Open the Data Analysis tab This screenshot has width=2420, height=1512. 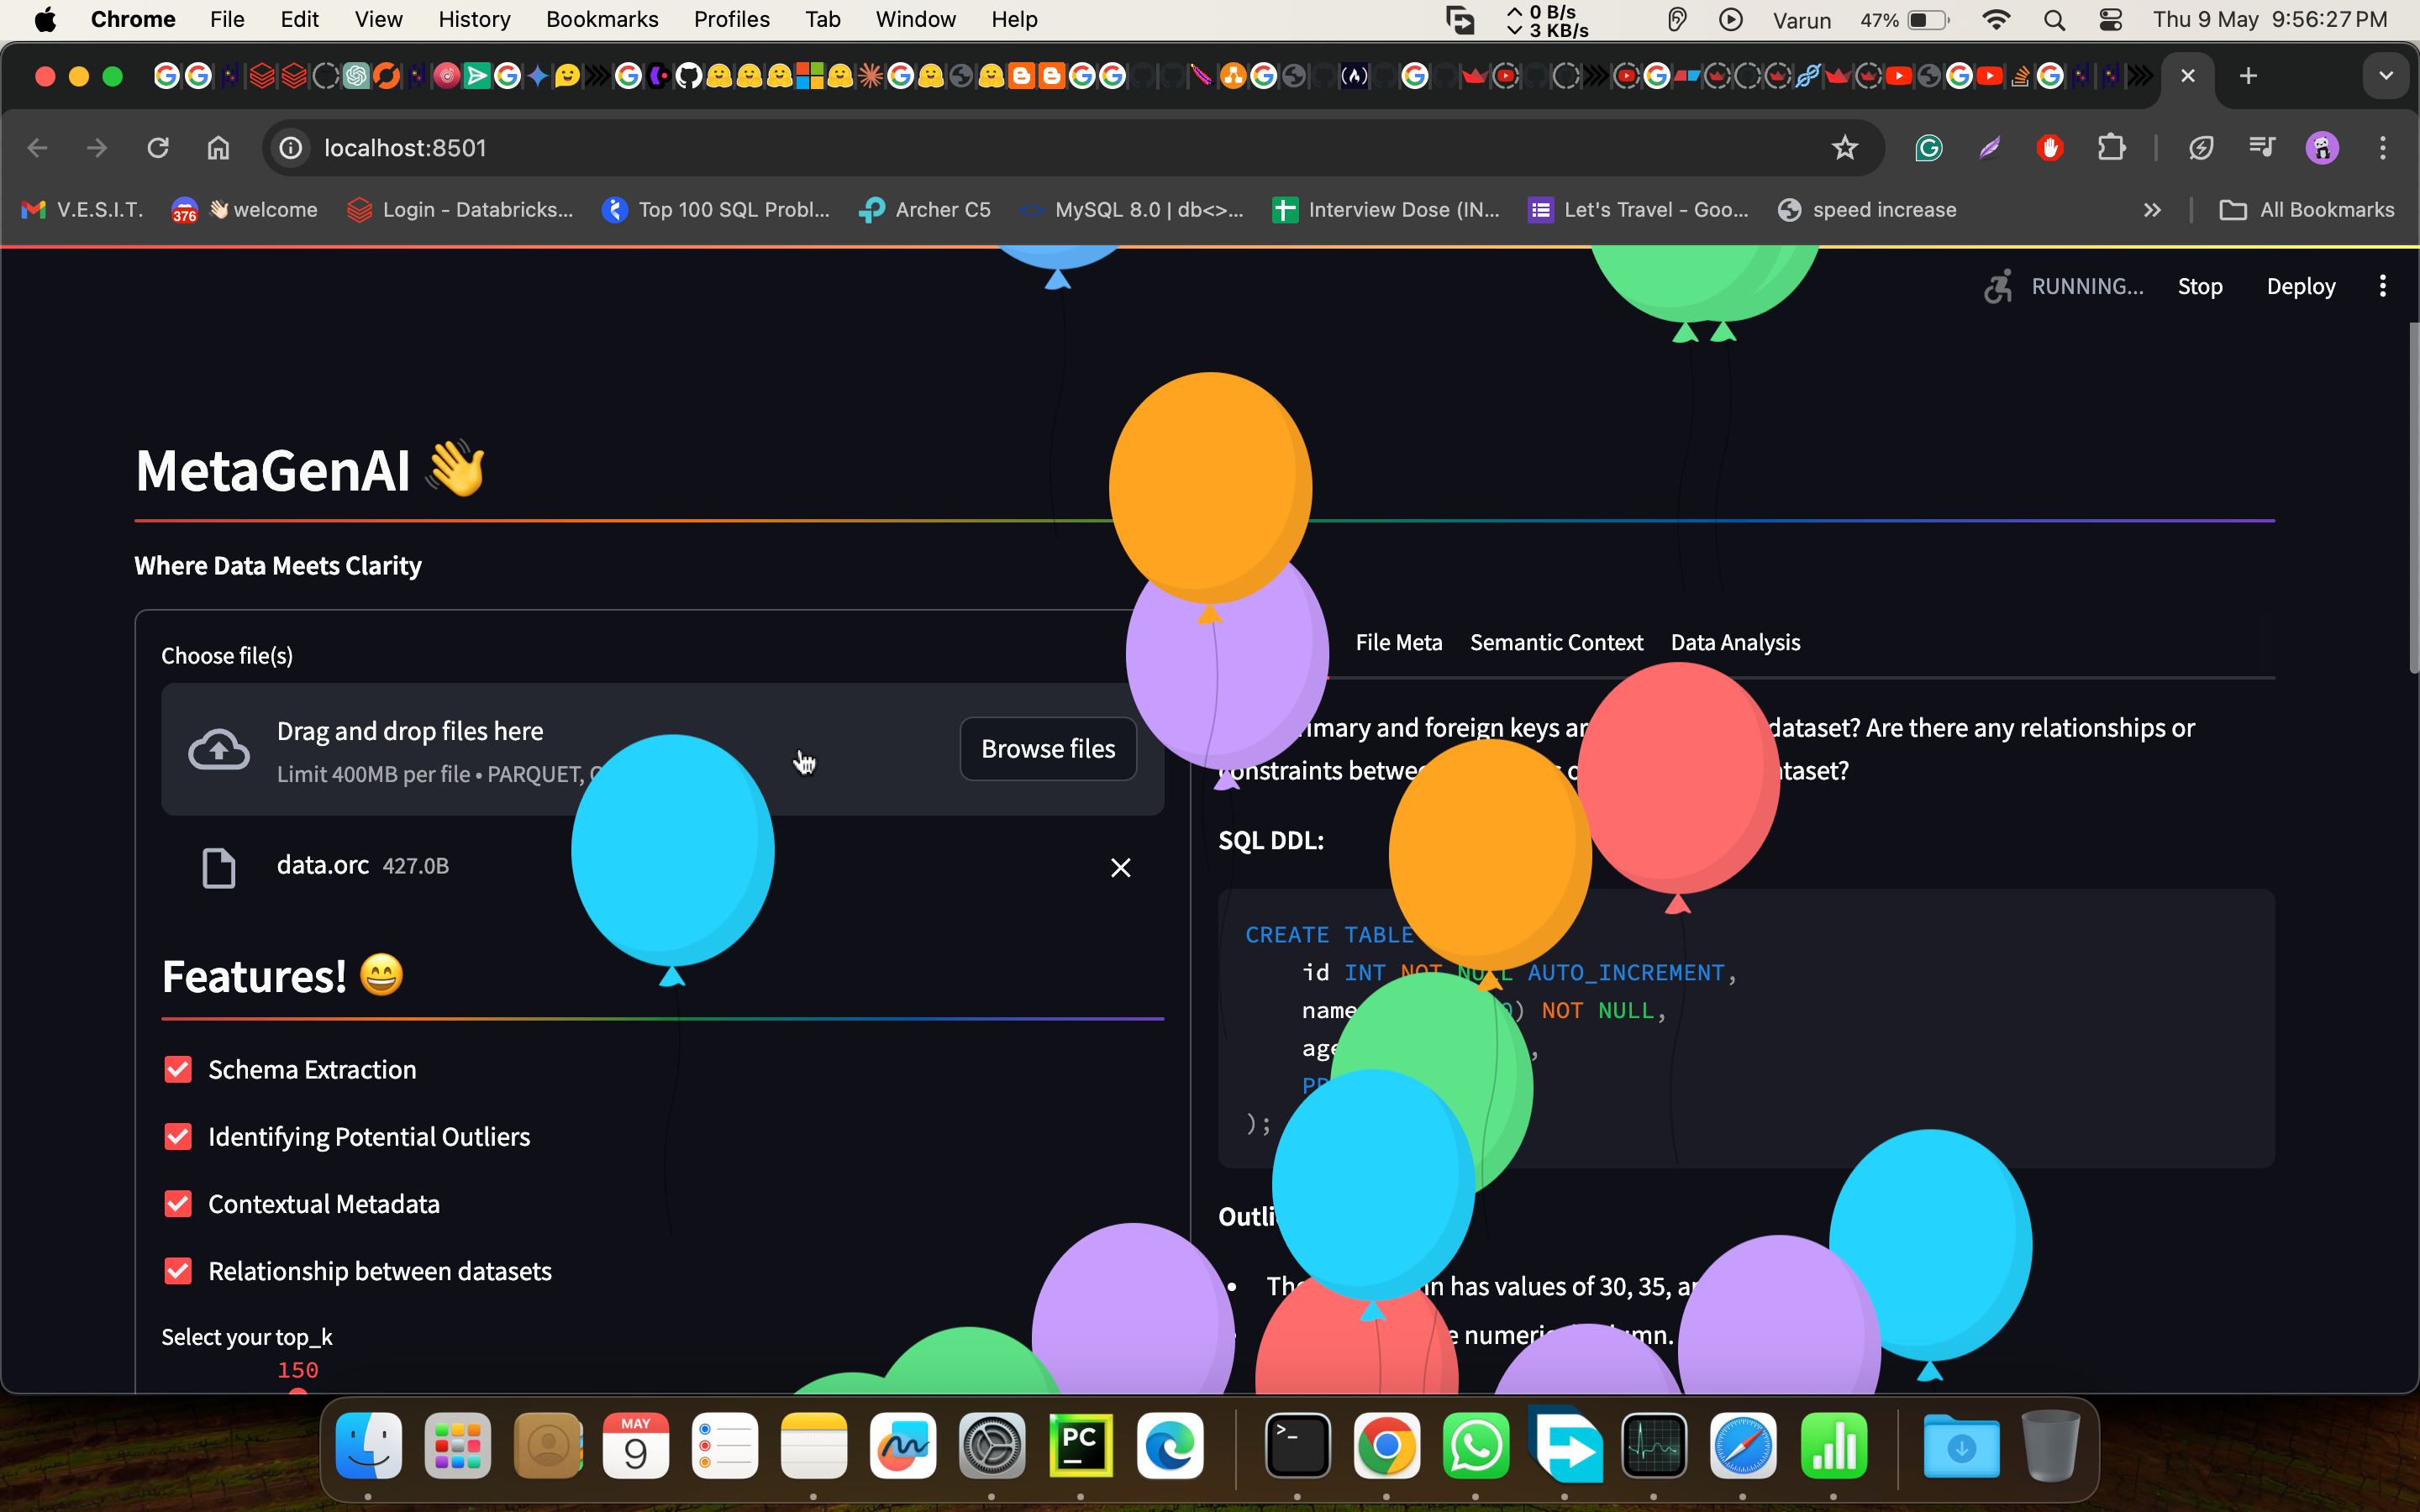pyautogui.click(x=1735, y=643)
